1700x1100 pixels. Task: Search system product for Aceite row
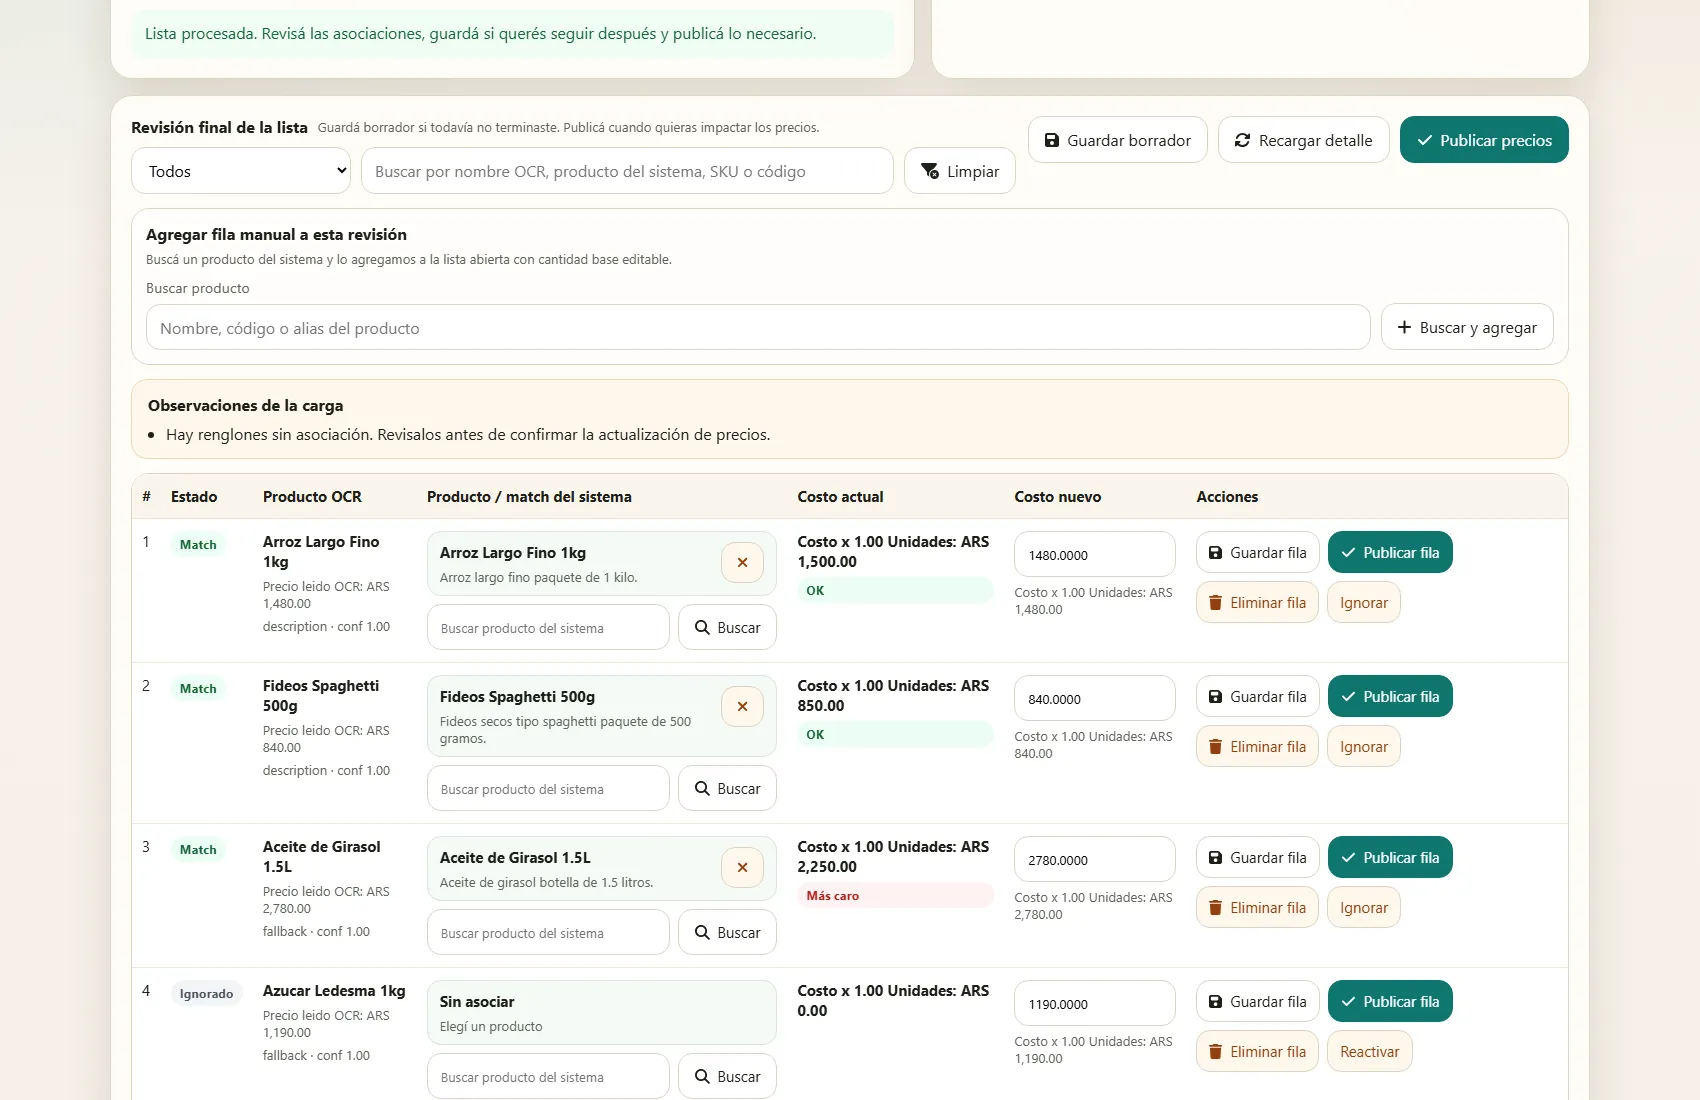(x=728, y=933)
